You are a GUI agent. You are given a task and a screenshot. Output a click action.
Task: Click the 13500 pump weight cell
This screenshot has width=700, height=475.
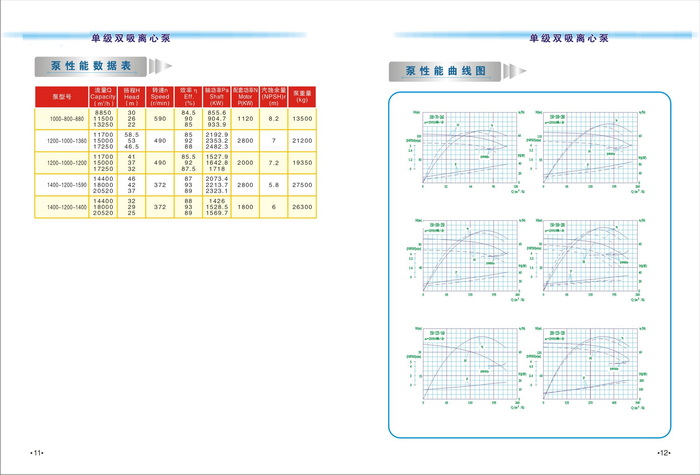pyautogui.click(x=304, y=119)
